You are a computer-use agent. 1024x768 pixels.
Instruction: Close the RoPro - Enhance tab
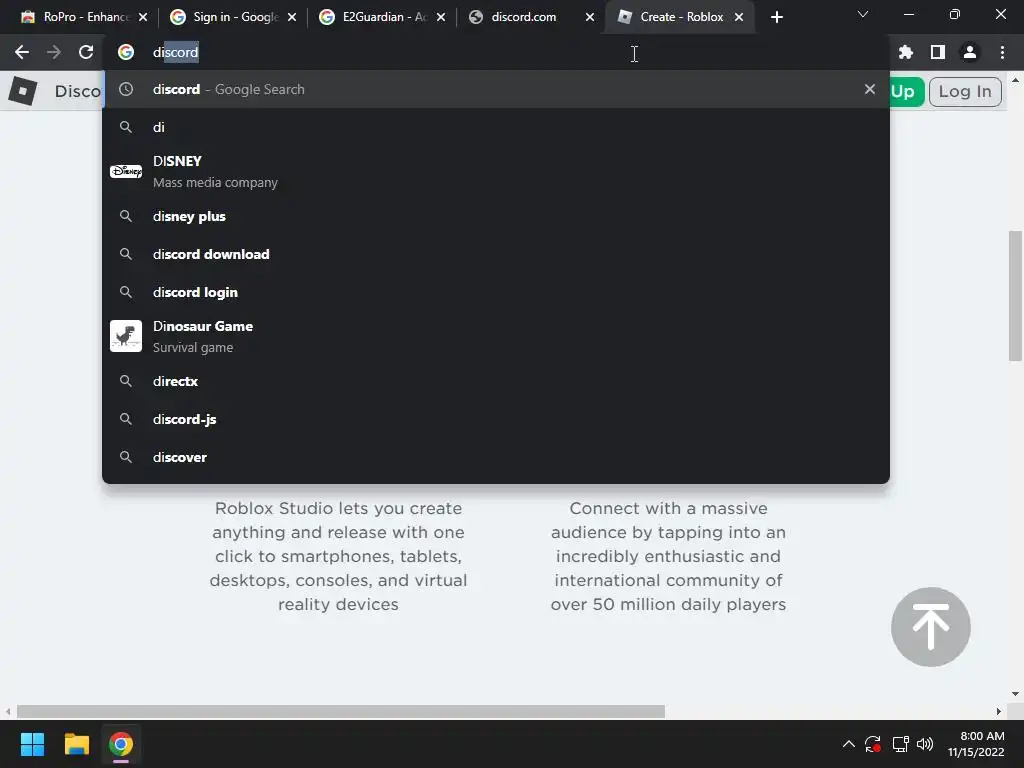143,17
